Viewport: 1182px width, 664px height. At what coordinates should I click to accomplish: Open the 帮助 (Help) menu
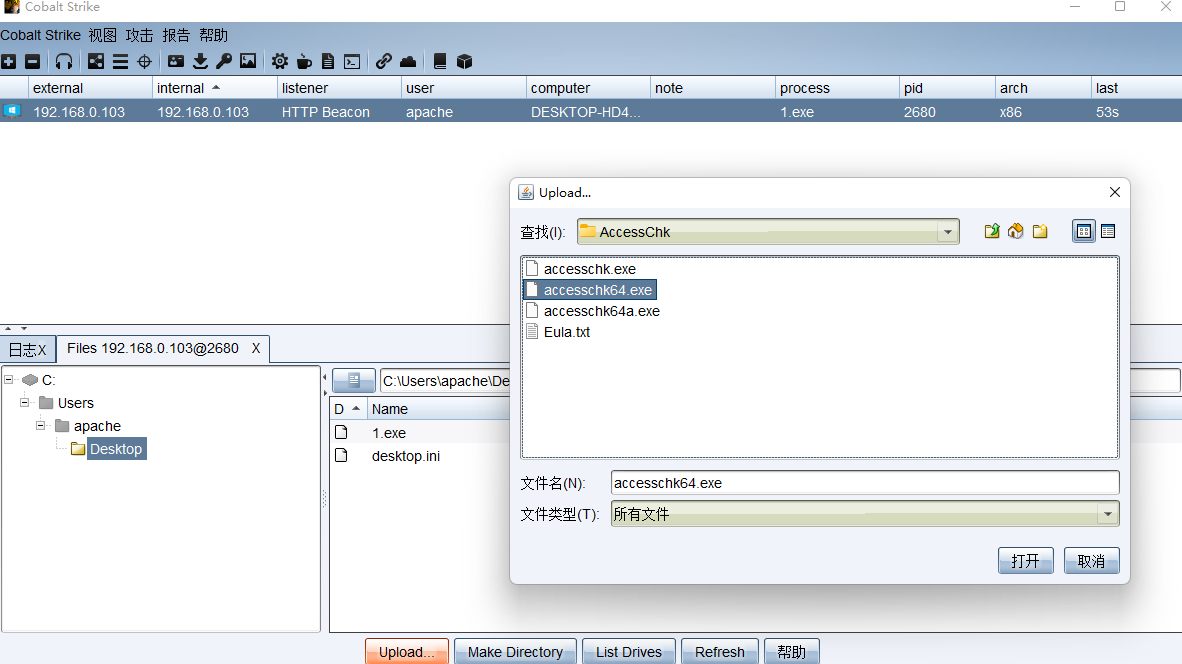click(x=213, y=35)
